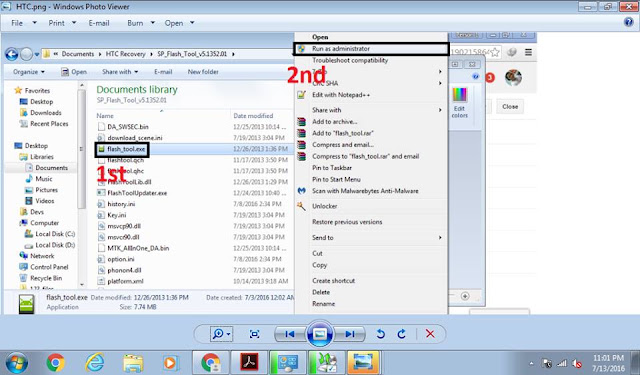Start the slide show
The width and height of the screenshot is (640, 375).
point(320,334)
